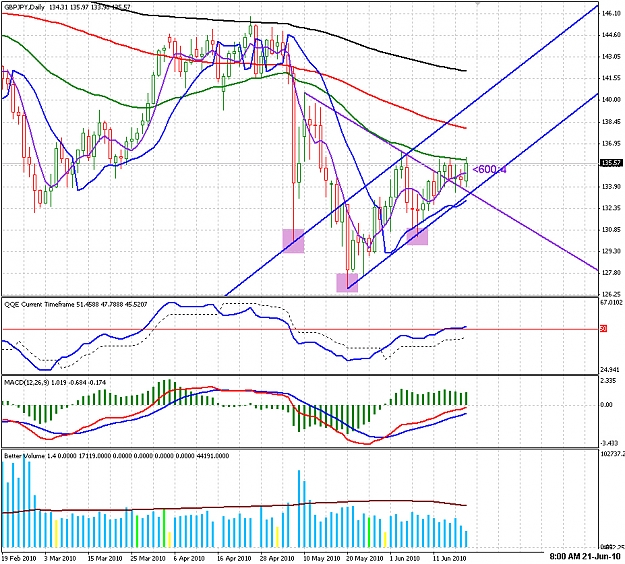Click the 19 Feb 2010 date label

(17, 558)
